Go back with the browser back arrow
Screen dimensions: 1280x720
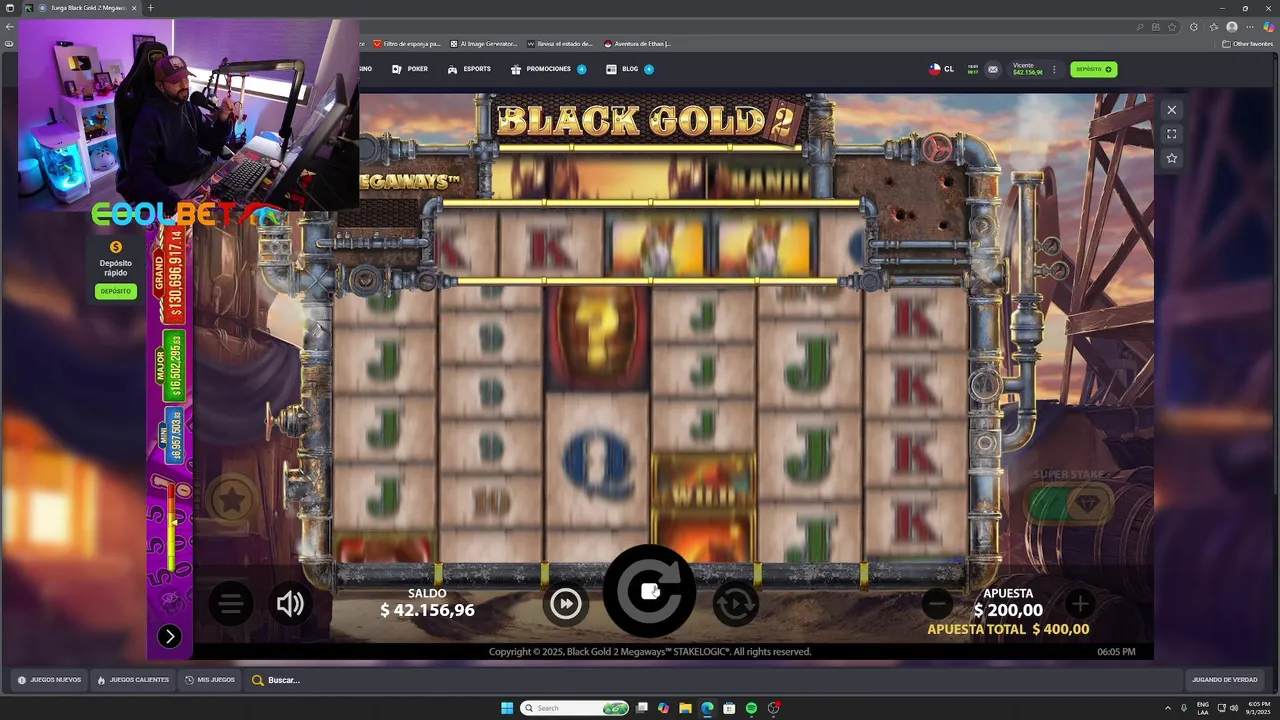point(10,27)
